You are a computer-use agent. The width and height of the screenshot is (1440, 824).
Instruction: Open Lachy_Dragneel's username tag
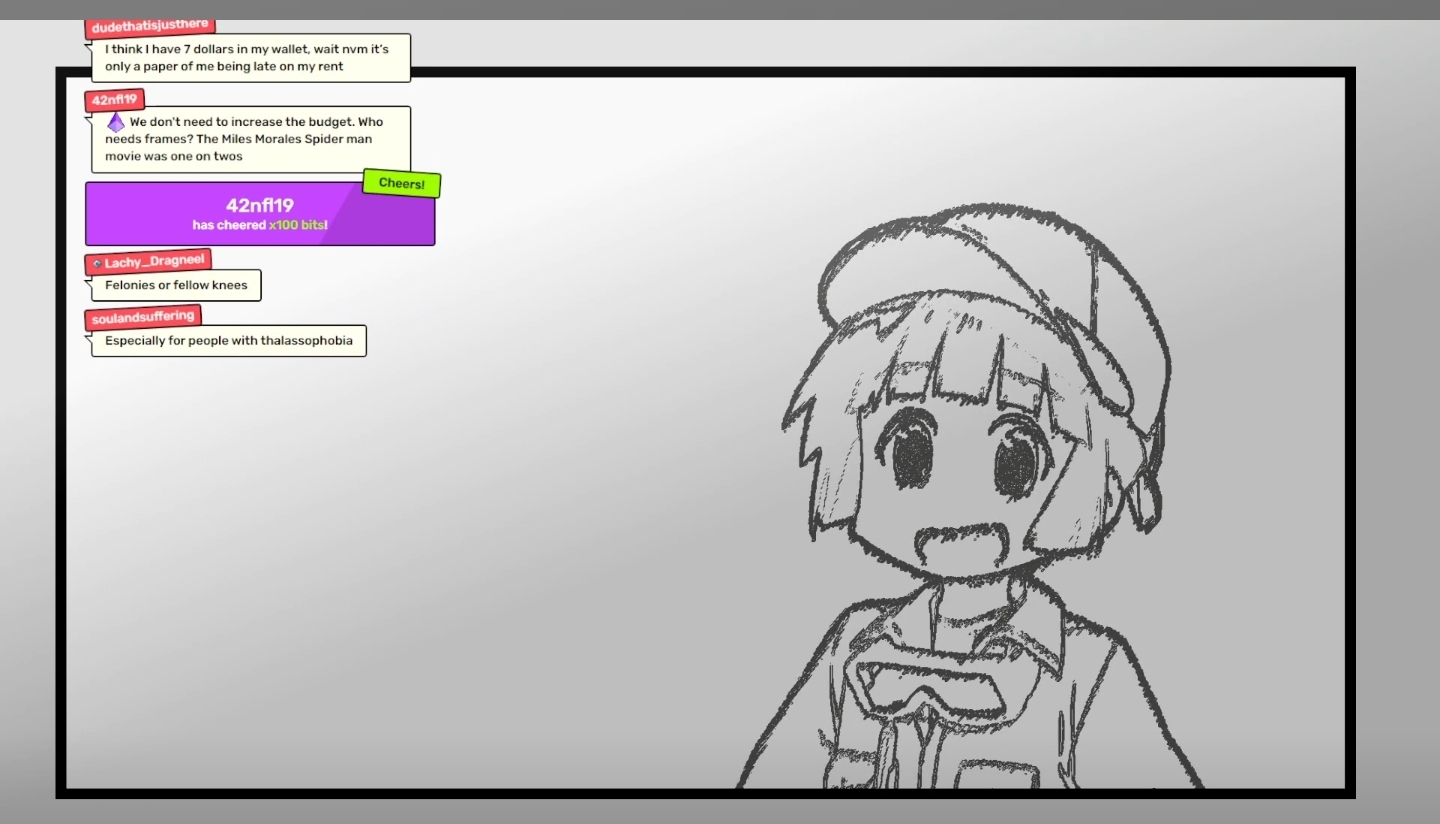148,262
